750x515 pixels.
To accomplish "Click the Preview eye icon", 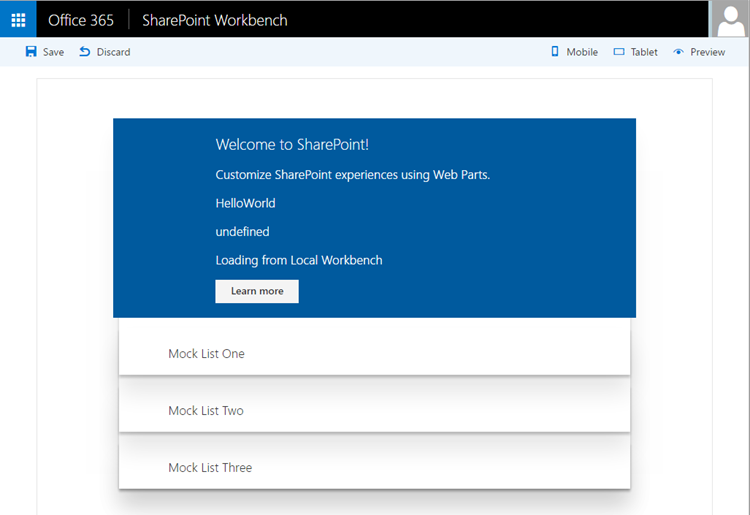I will (x=678, y=52).
